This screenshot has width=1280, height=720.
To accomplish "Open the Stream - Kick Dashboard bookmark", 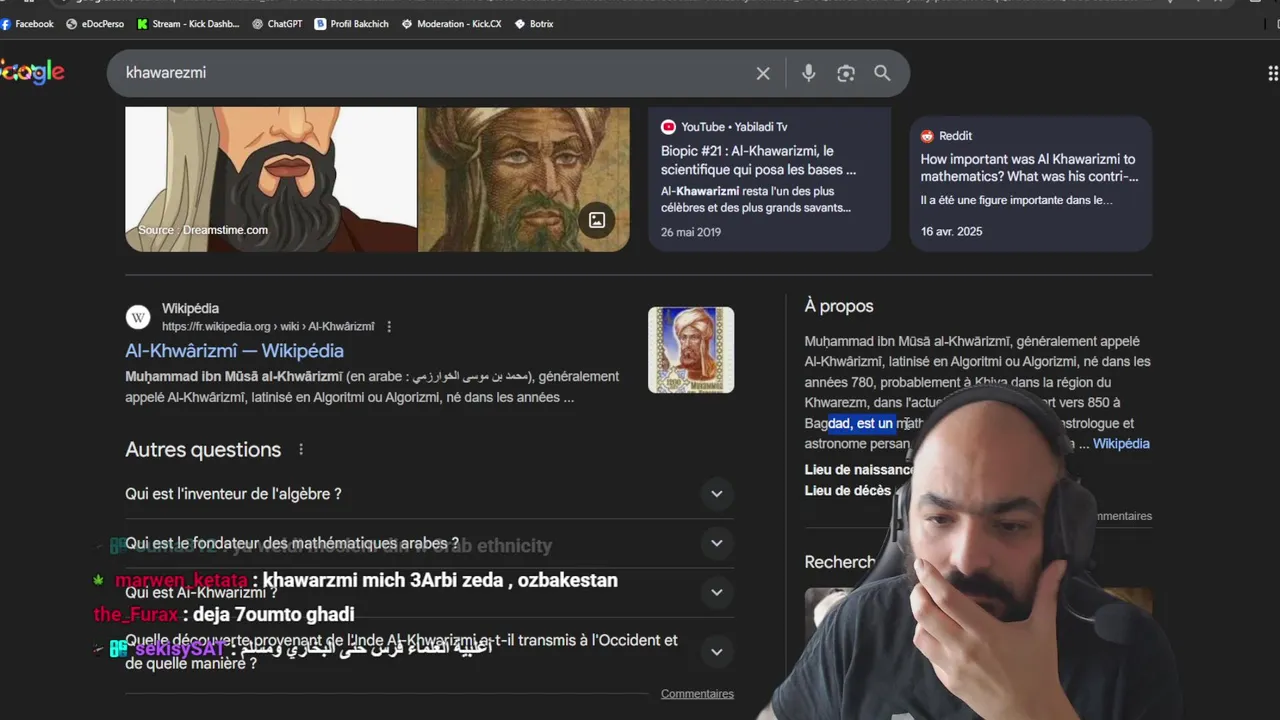I will click(x=188, y=23).
